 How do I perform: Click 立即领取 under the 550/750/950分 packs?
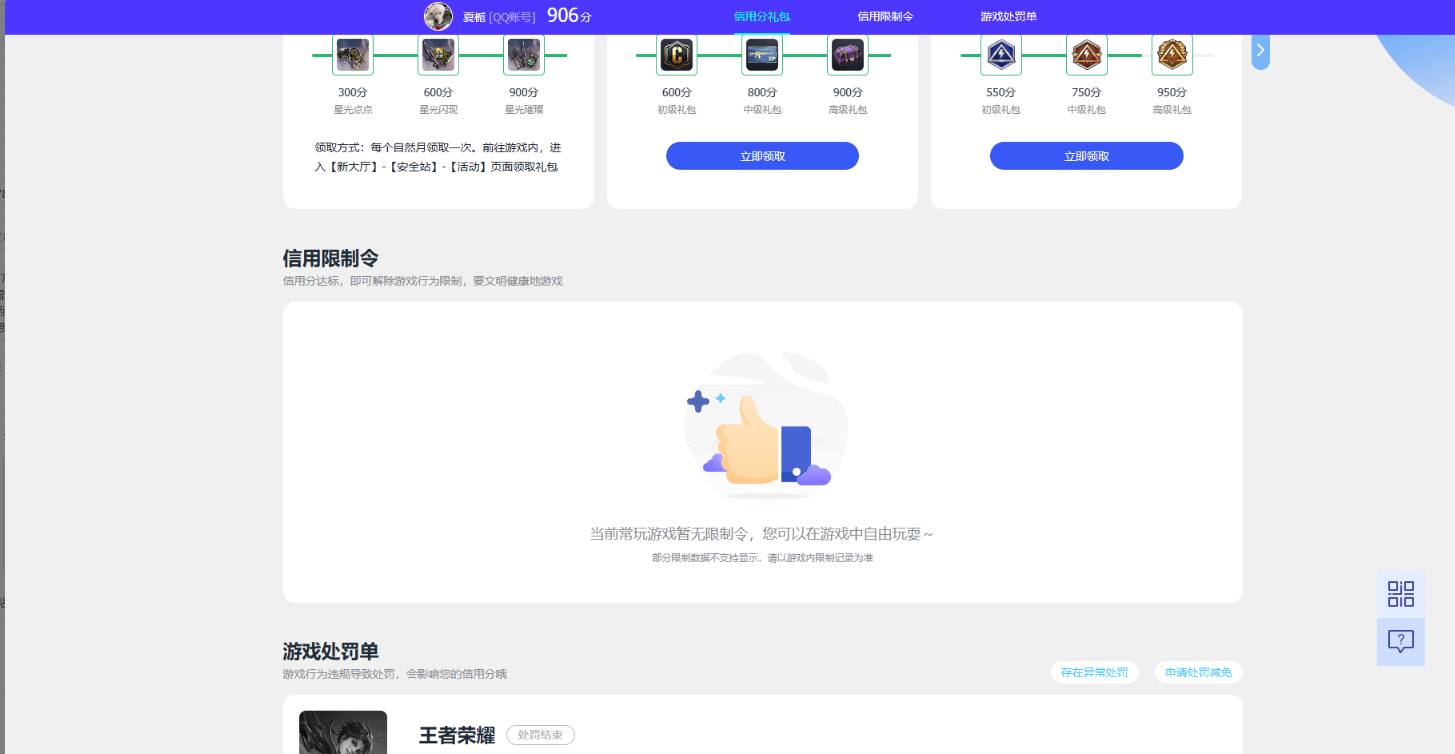click(1087, 156)
